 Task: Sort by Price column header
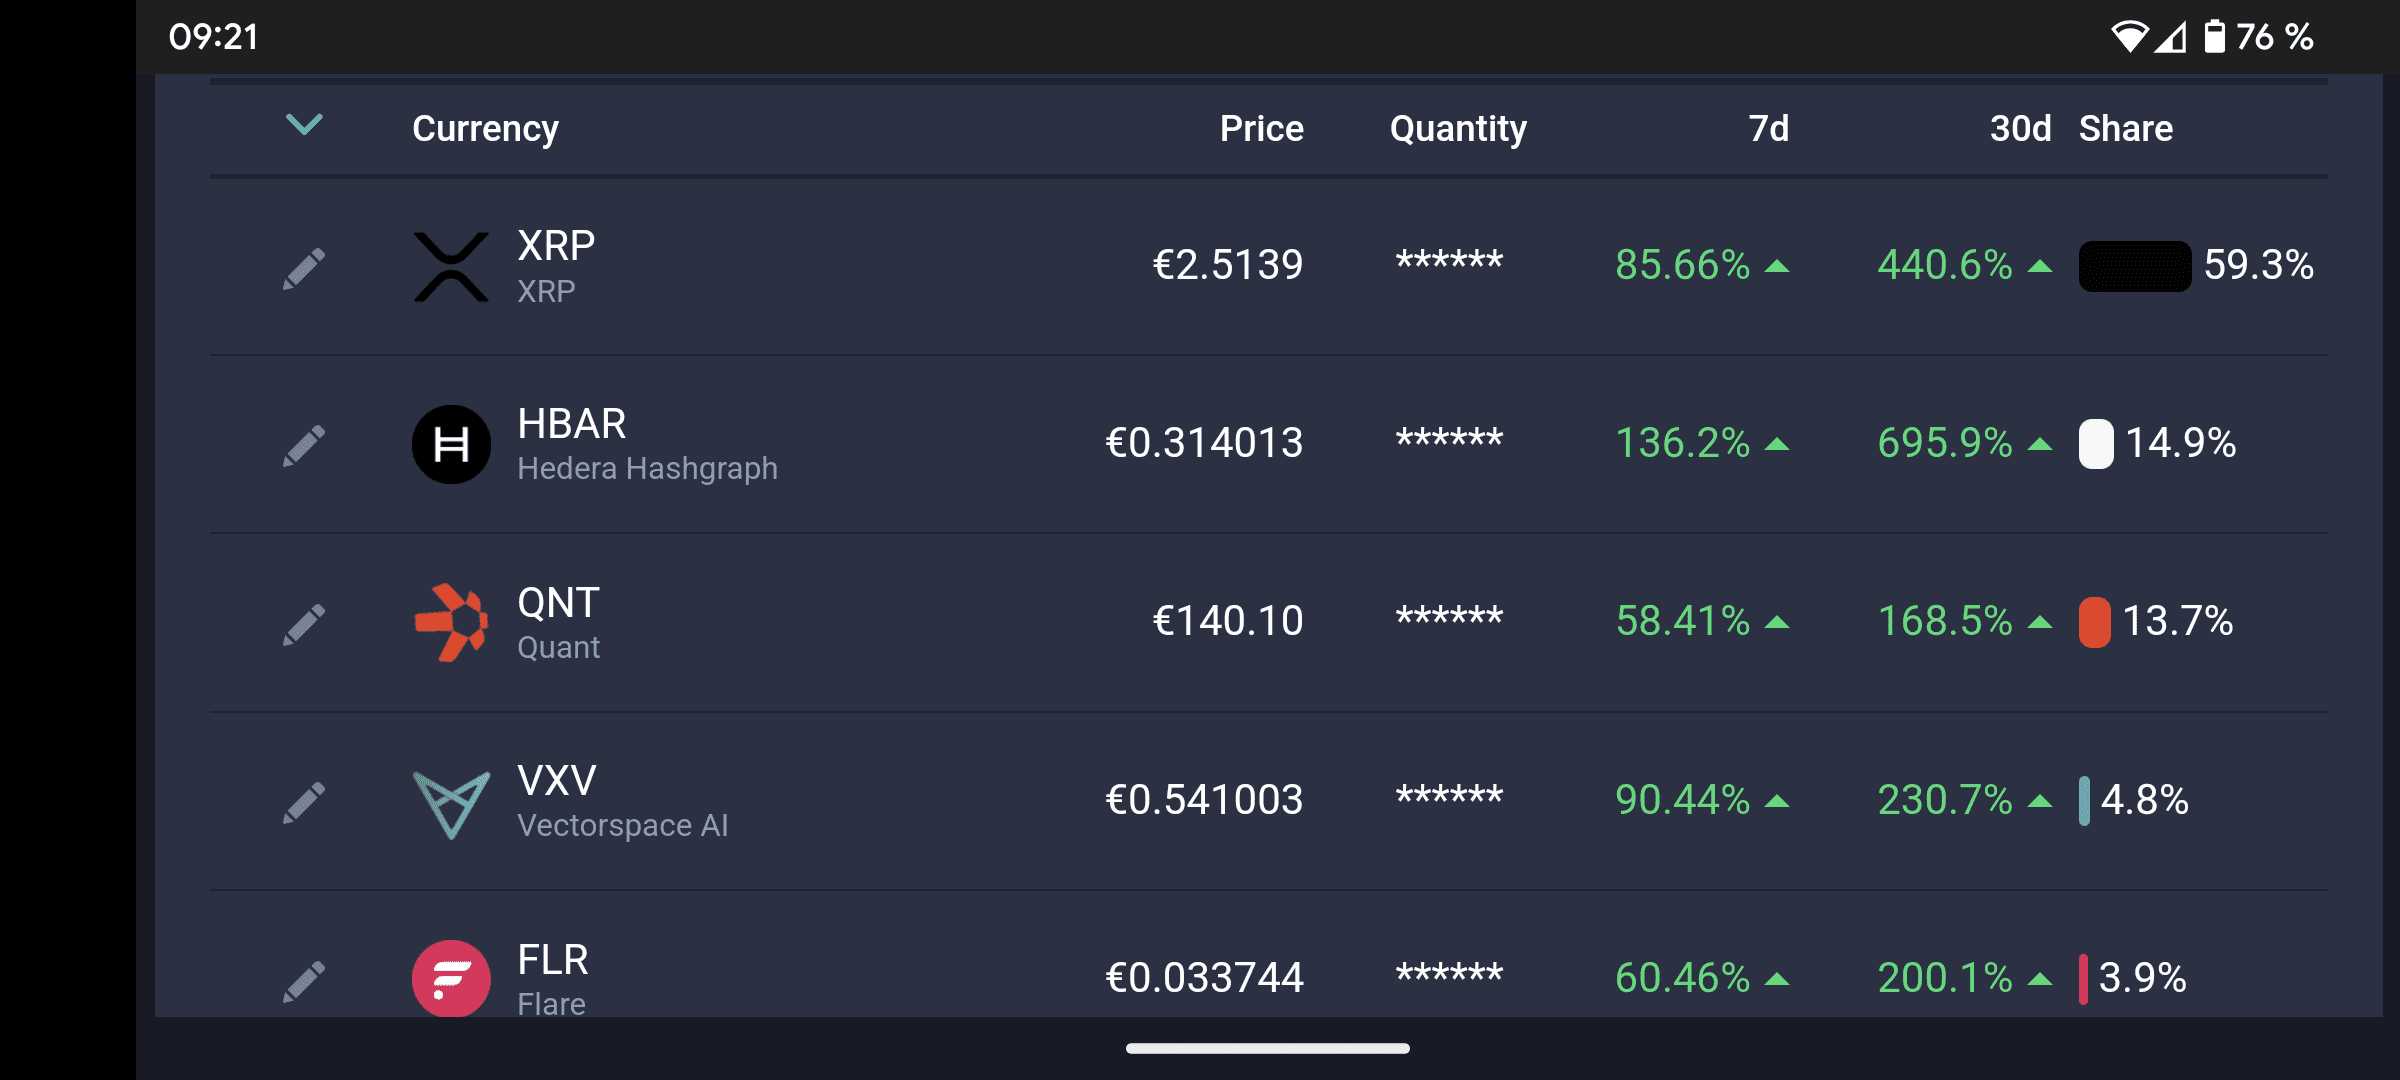[x=1261, y=129]
